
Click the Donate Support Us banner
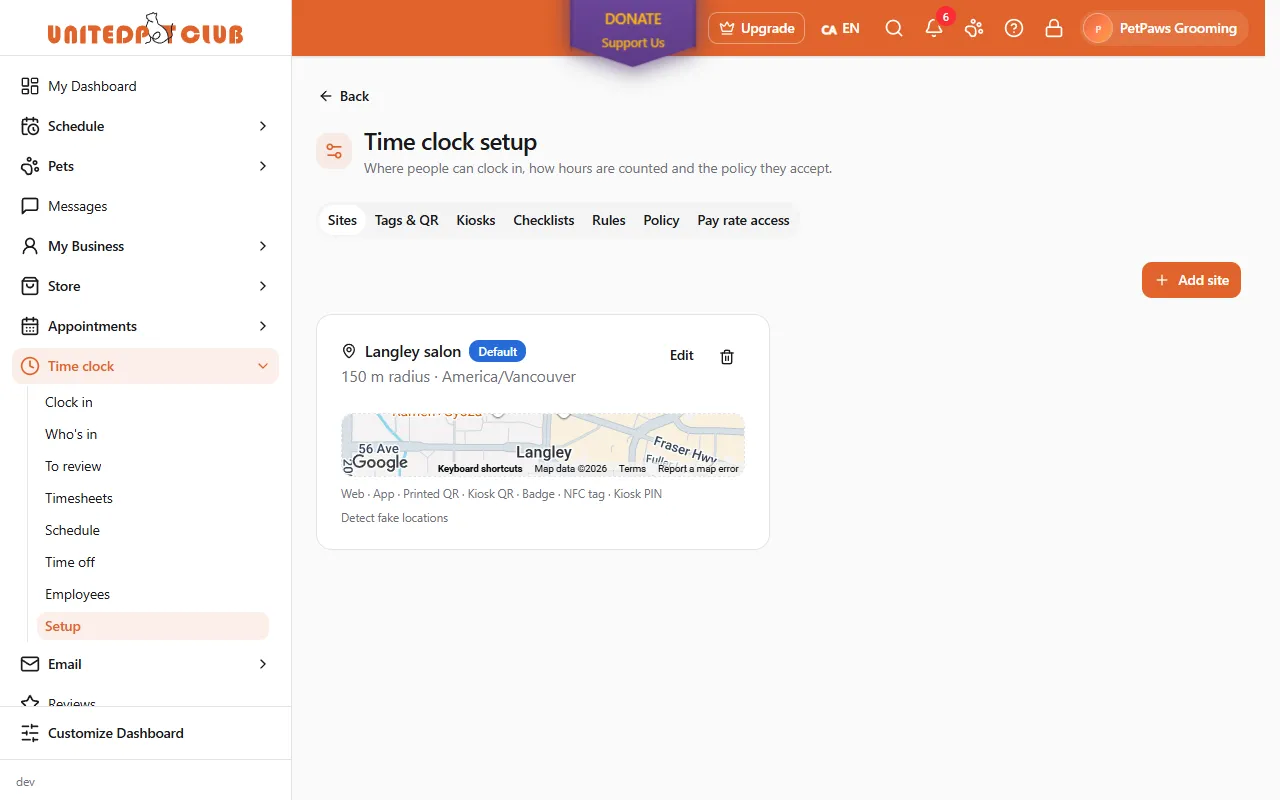coord(633,32)
